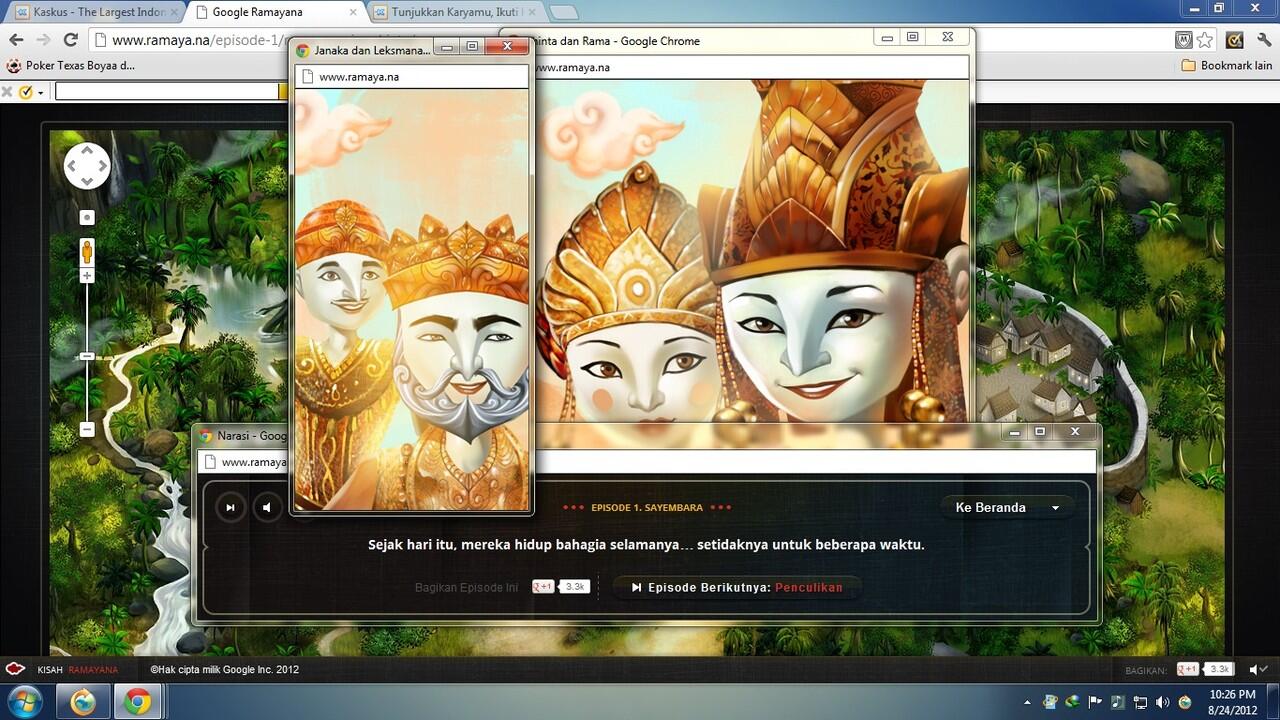The height and width of the screenshot is (720, 1280).
Task: Click the my-location button above pegman
Action: click(87, 217)
